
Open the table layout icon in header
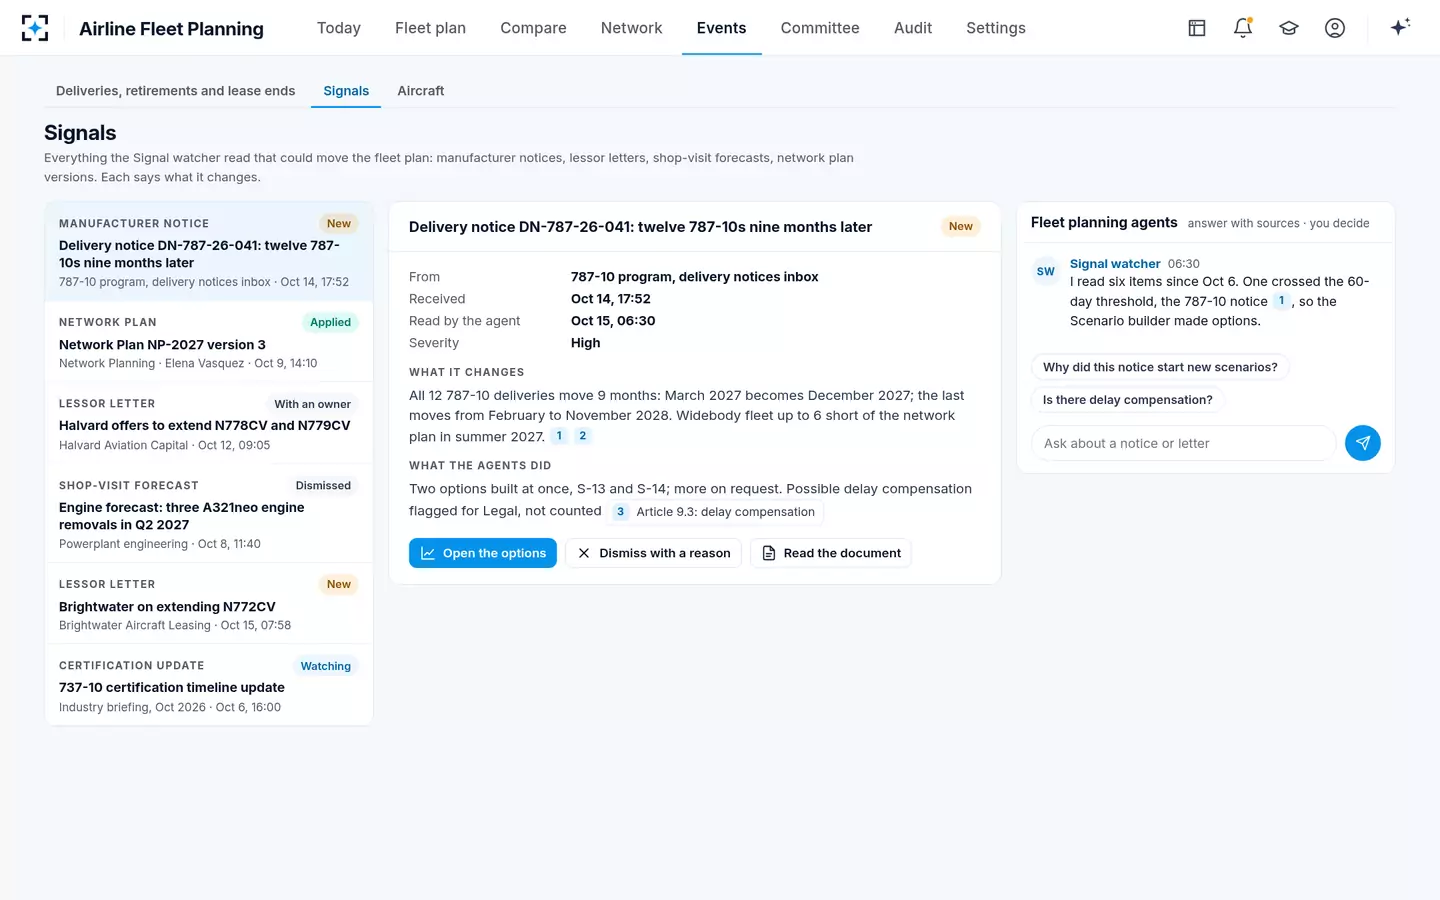pos(1197,28)
